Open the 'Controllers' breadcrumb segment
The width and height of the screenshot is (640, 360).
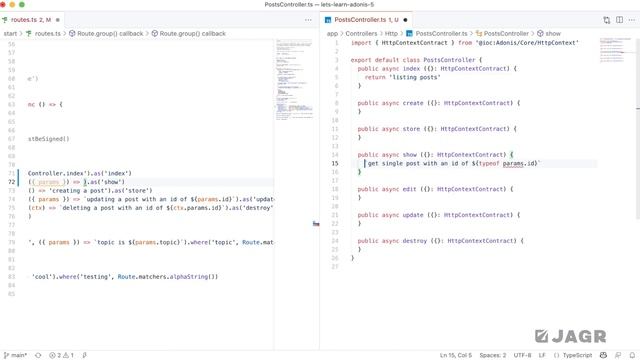[361, 33]
